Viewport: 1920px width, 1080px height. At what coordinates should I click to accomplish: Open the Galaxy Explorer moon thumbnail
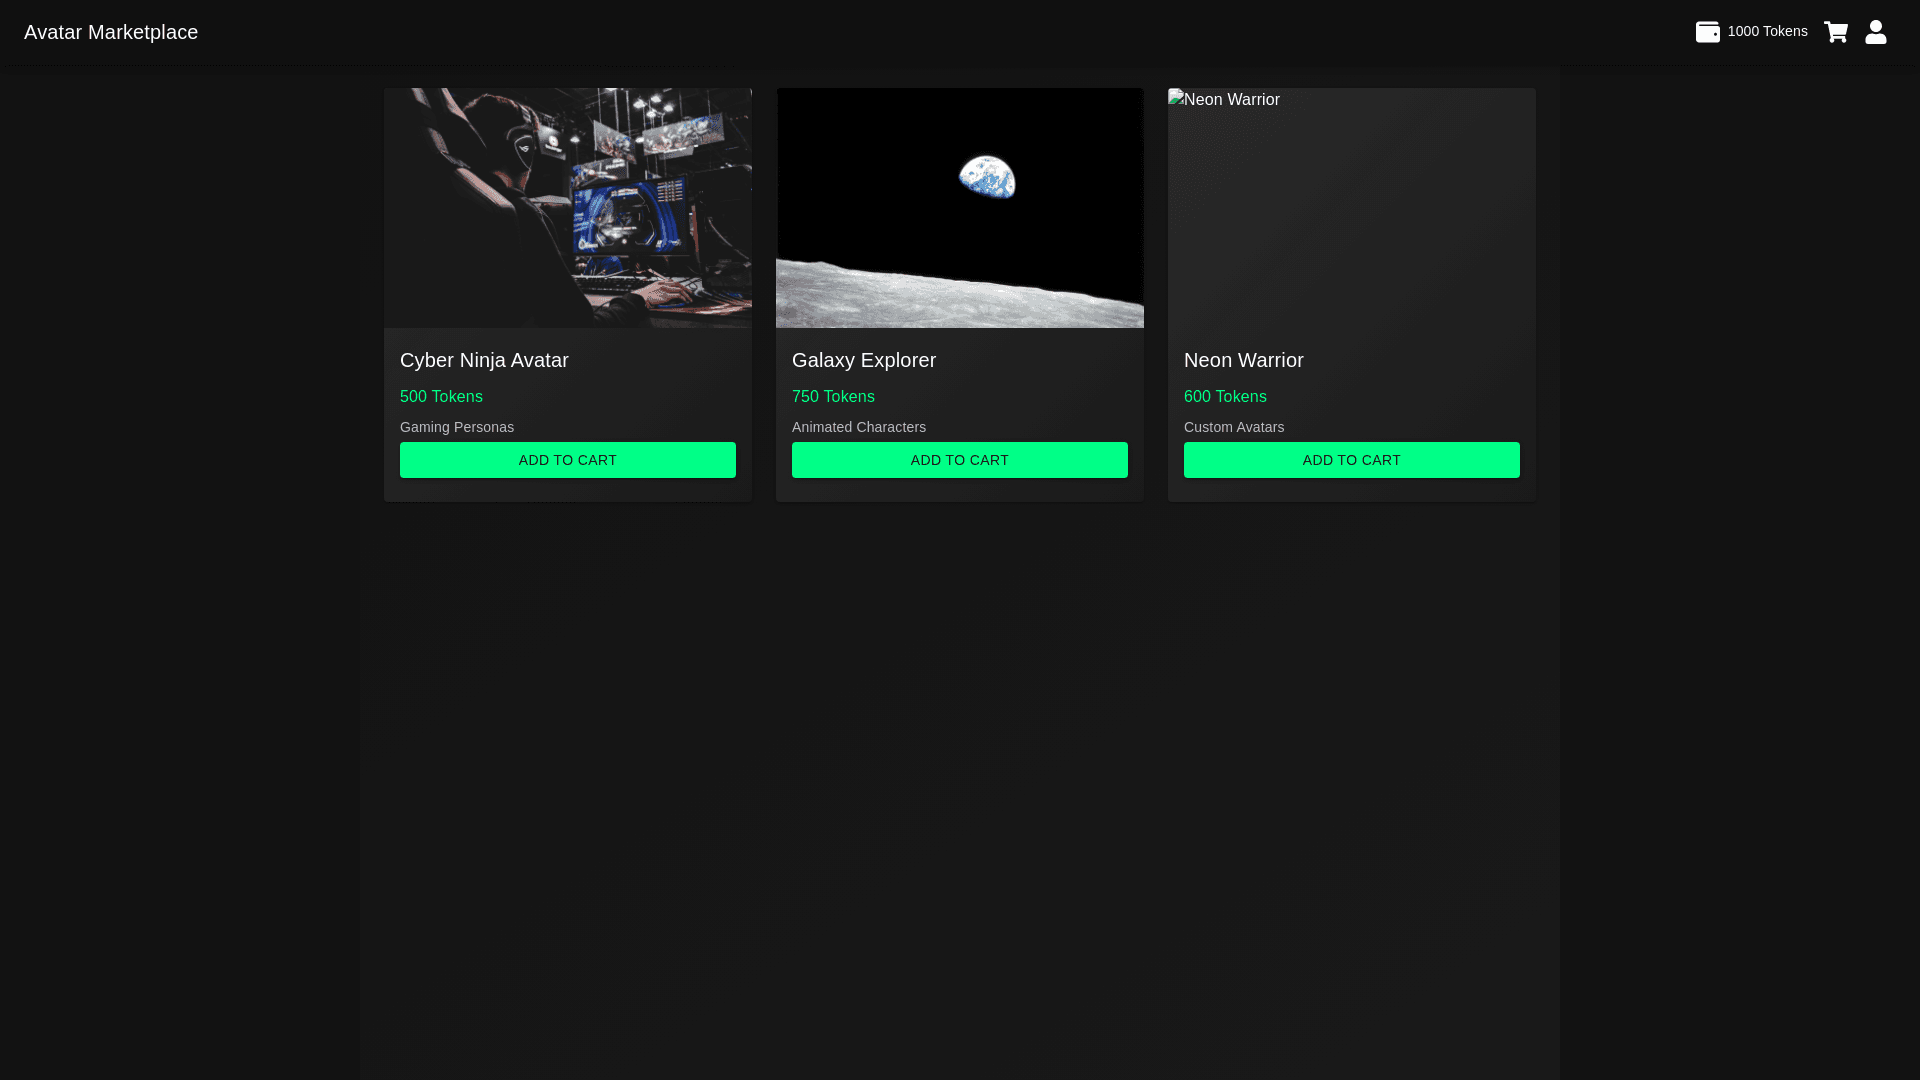[959, 208]
